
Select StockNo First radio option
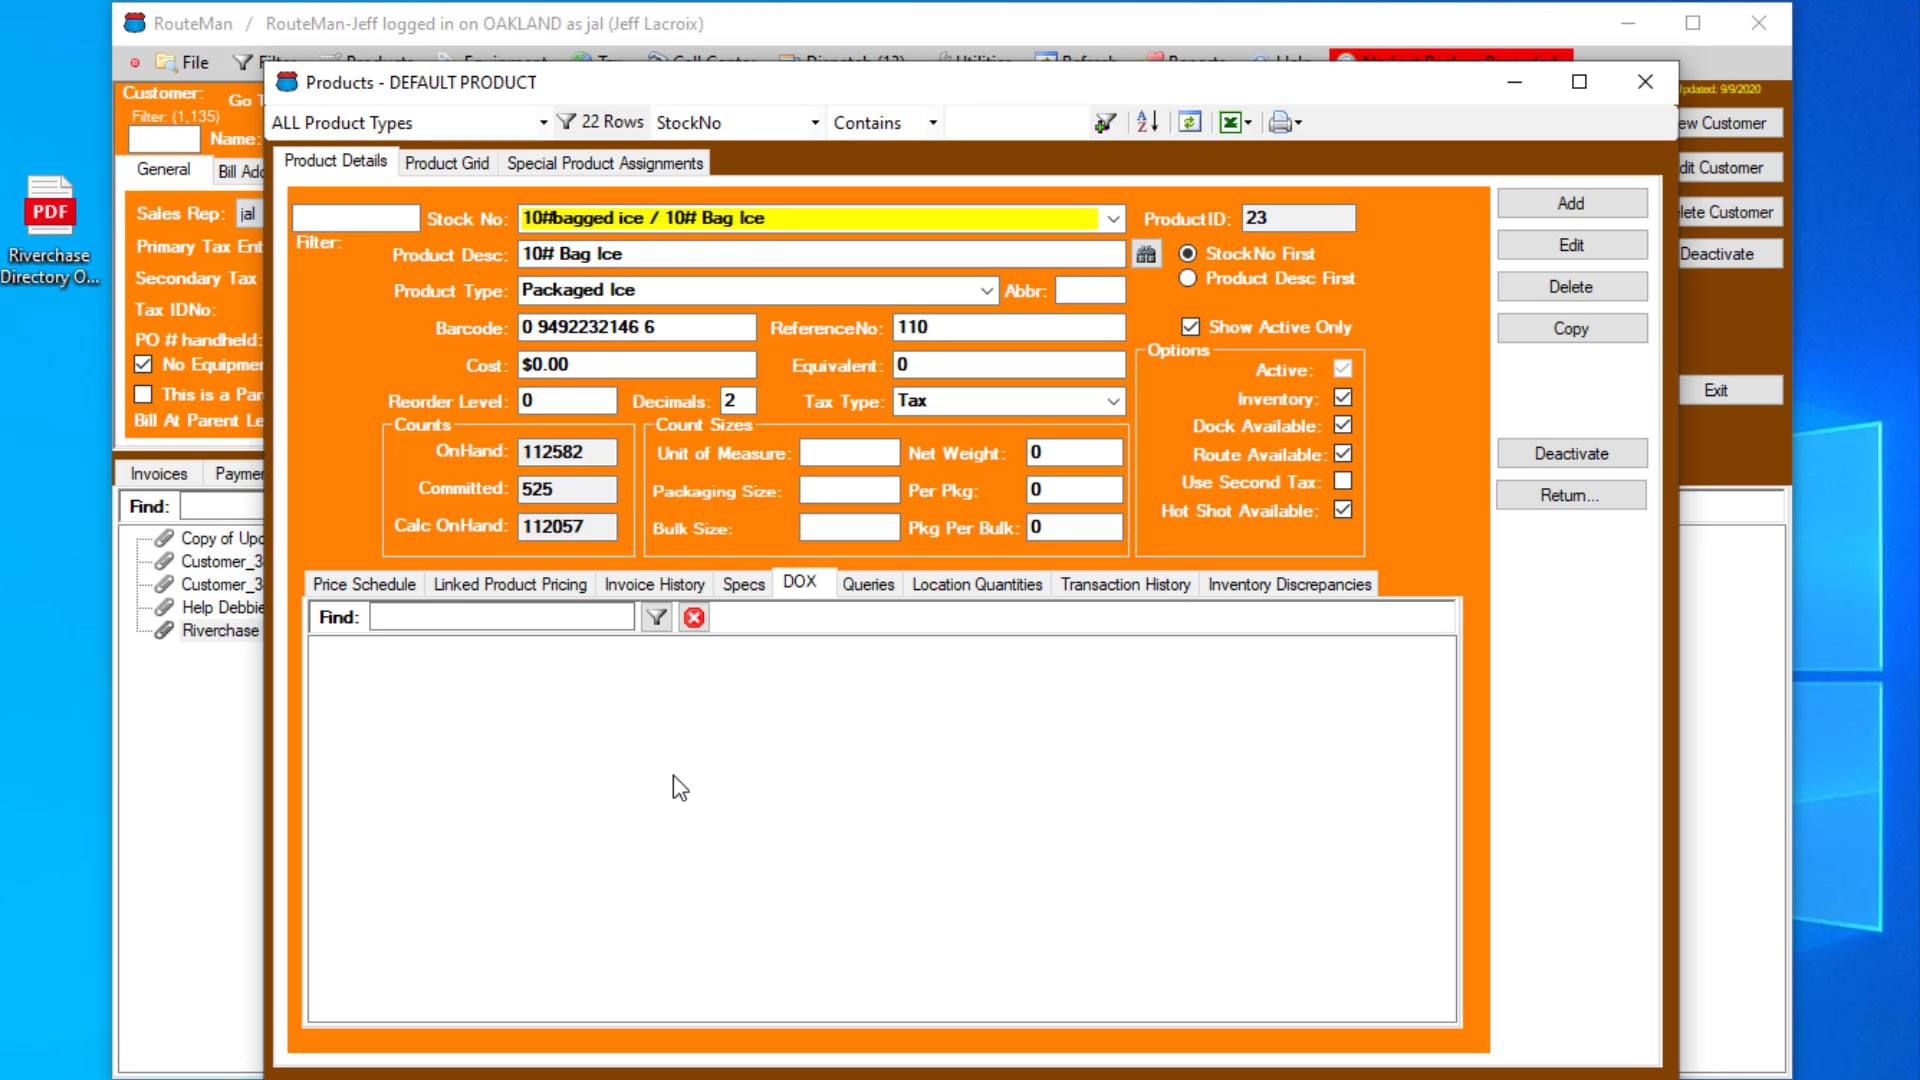click(x=1188, y=253)
